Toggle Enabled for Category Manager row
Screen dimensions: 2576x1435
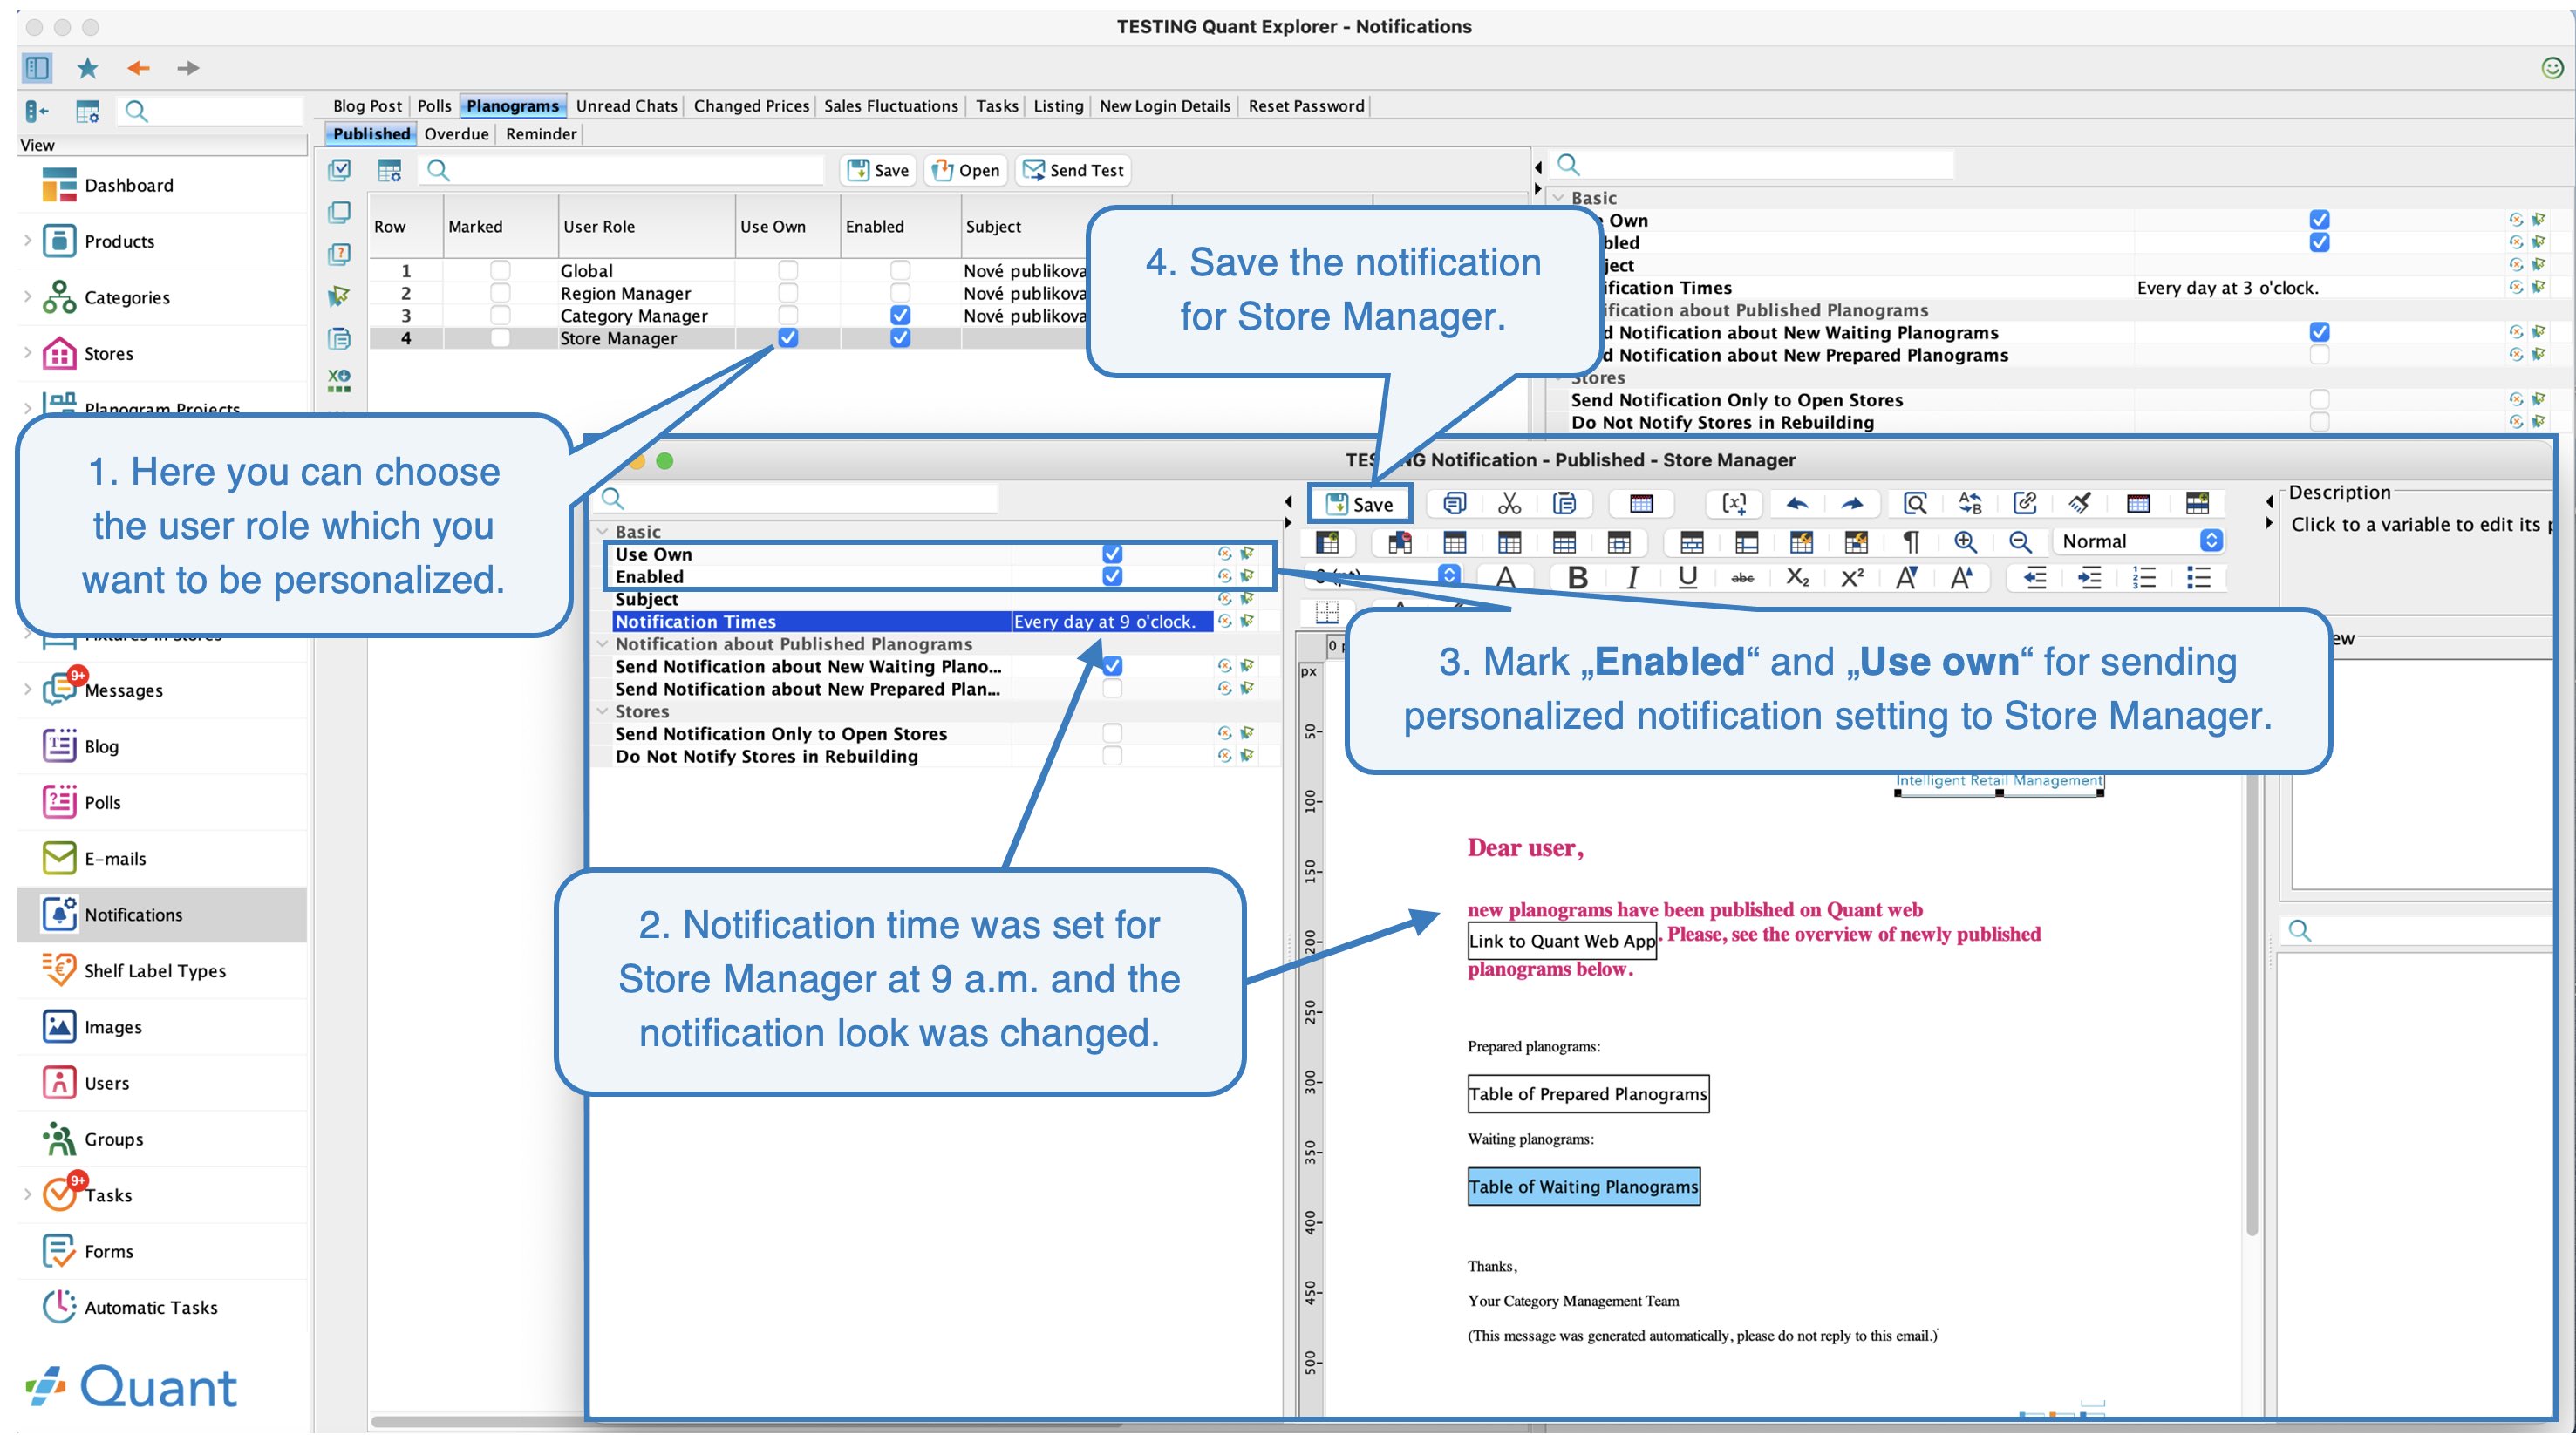(900, 315)
